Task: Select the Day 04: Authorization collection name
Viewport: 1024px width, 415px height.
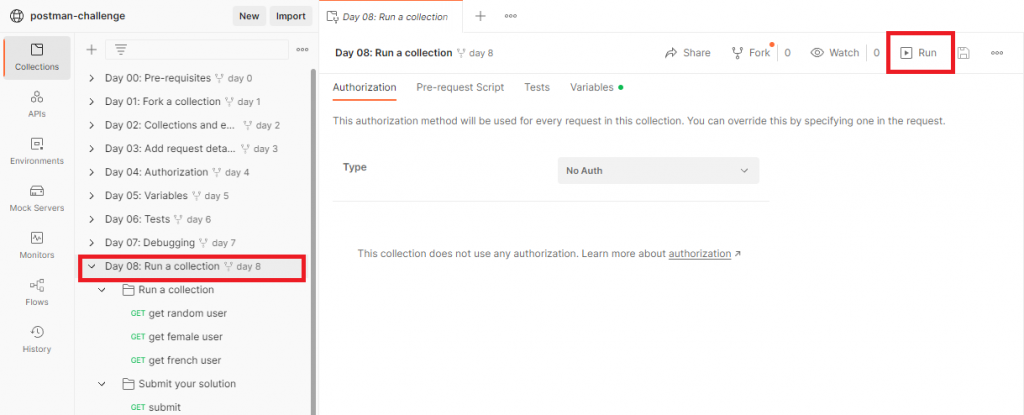Action: (x=156, y=172)
